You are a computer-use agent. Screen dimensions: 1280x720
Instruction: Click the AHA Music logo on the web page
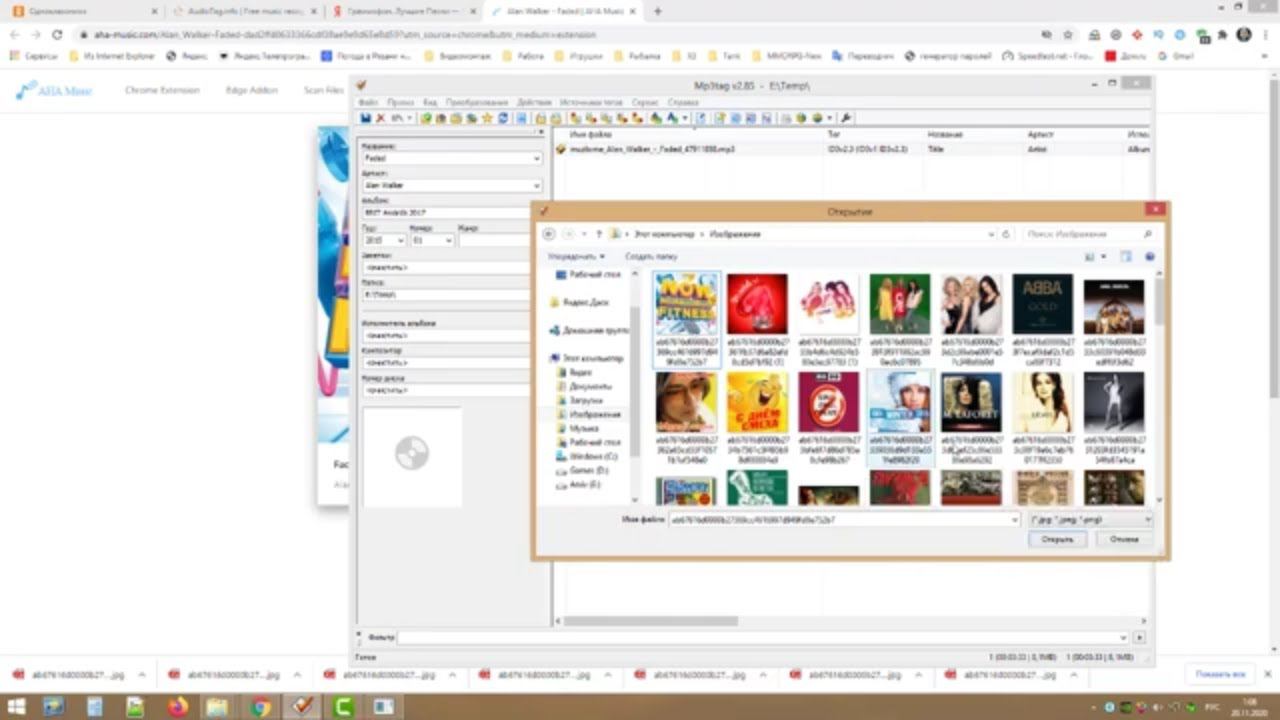[x=53, y=90]
